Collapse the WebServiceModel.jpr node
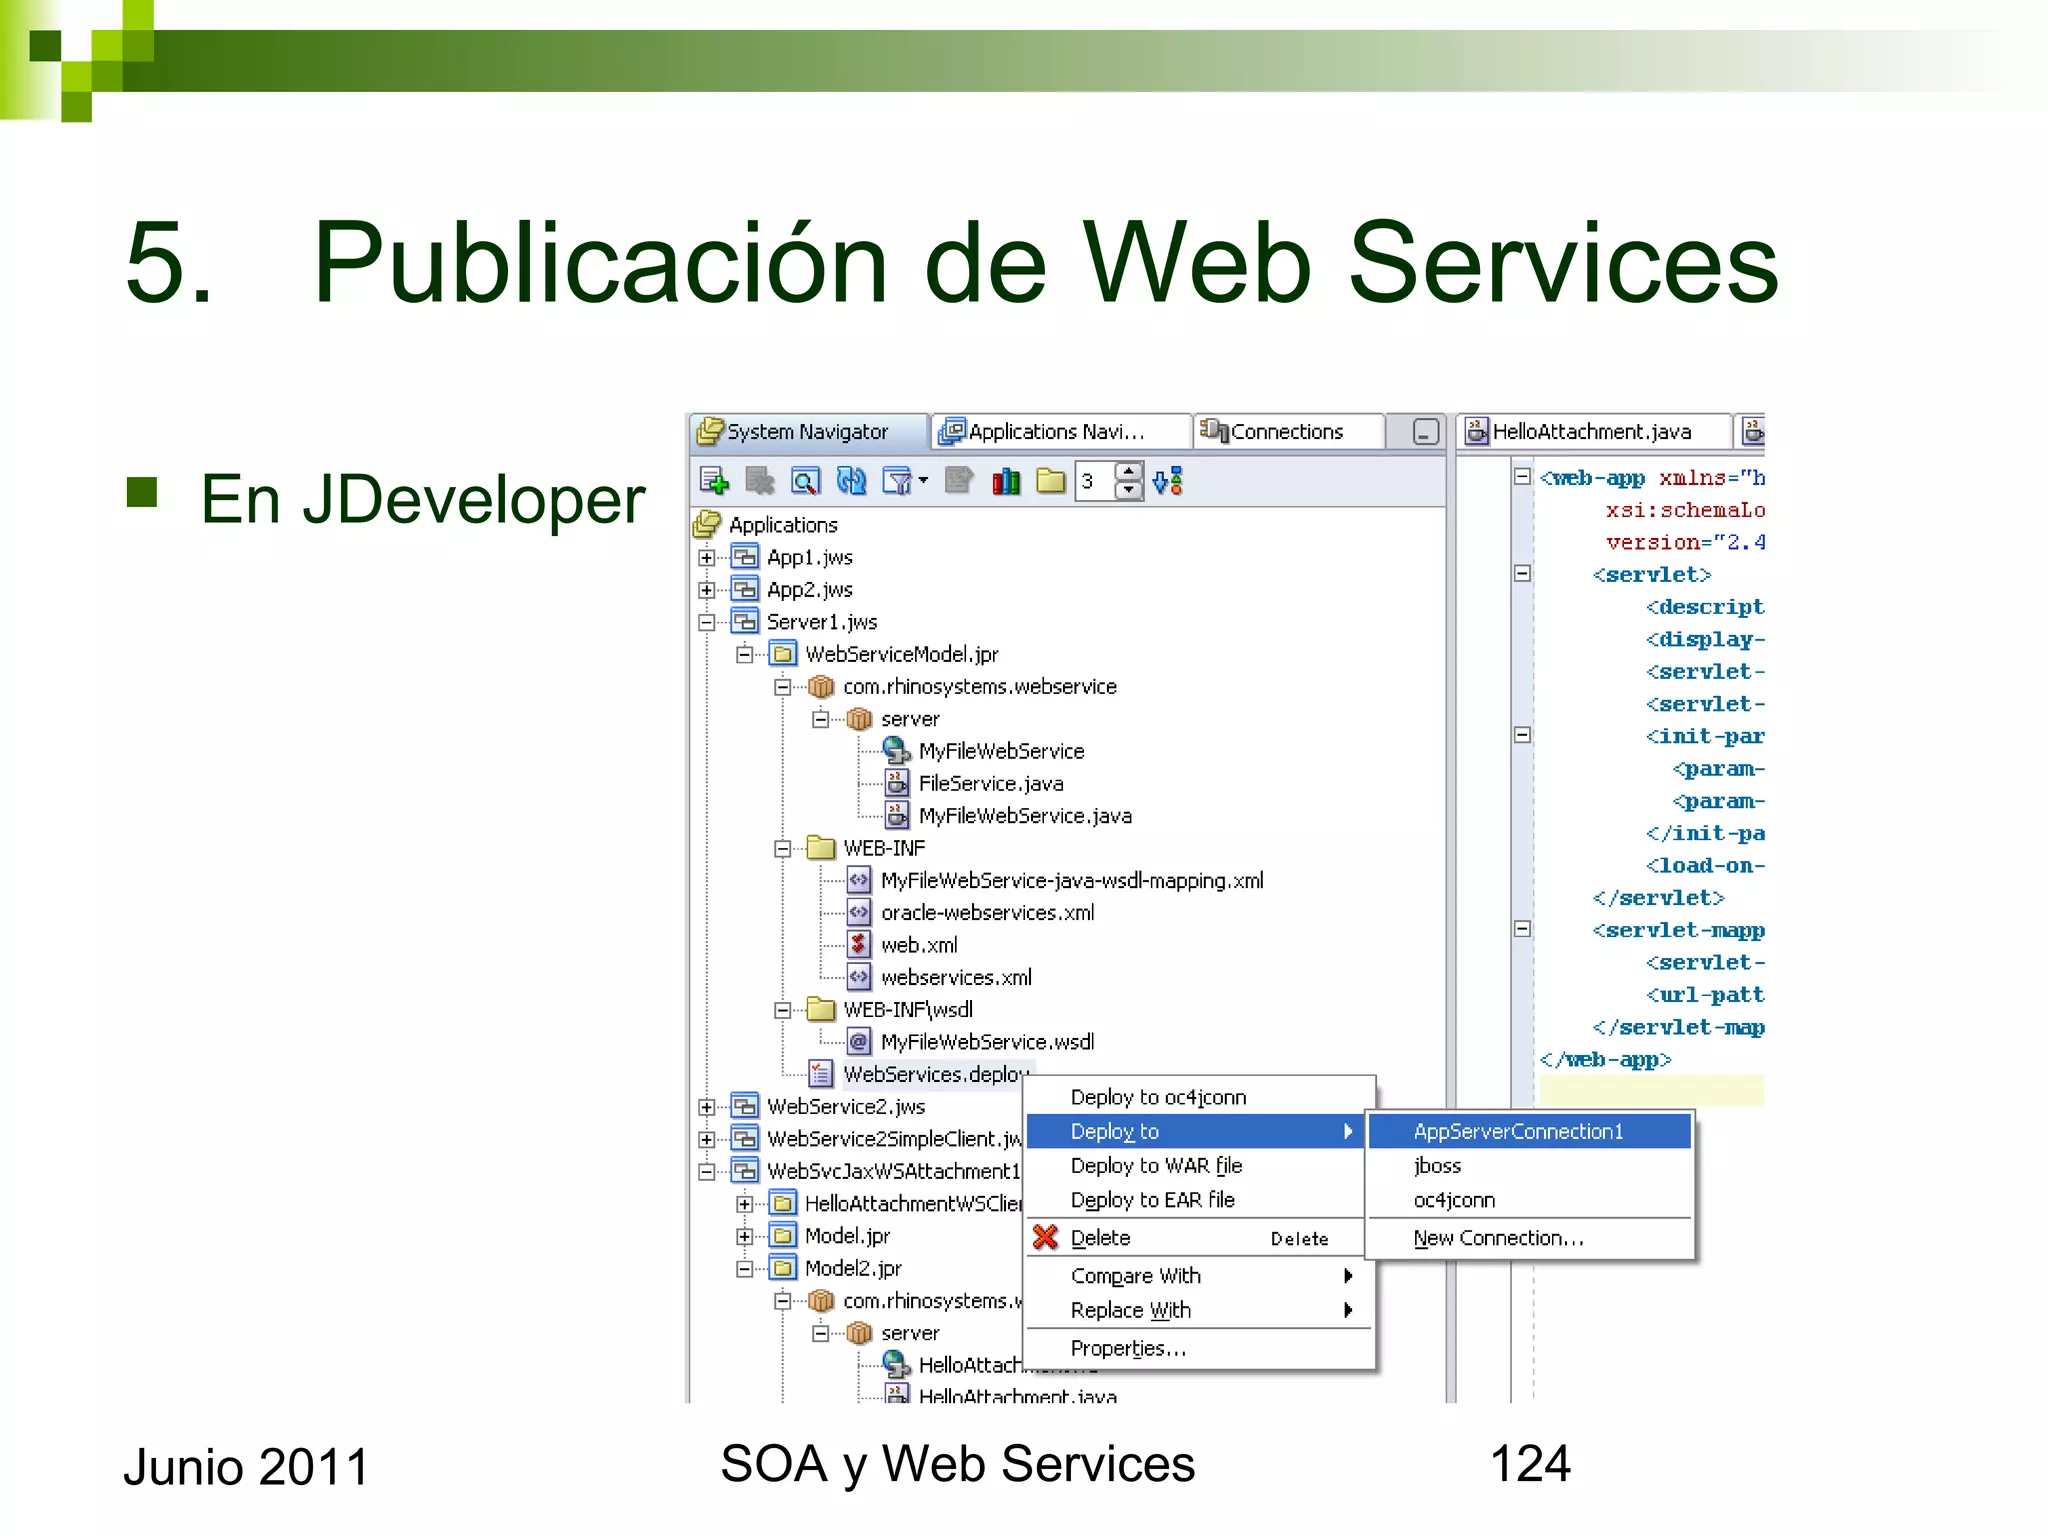This screenshot has width=2048, height=1536. click(745, 654)
